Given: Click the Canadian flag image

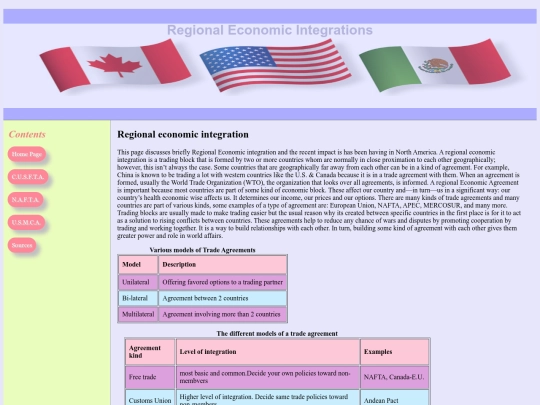Looking at the screenshot, I should point(115,65).
